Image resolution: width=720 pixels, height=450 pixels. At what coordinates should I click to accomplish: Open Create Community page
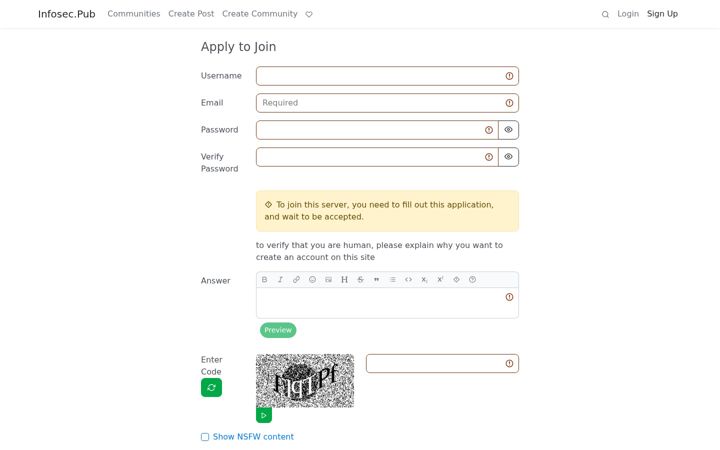(260, 14)
